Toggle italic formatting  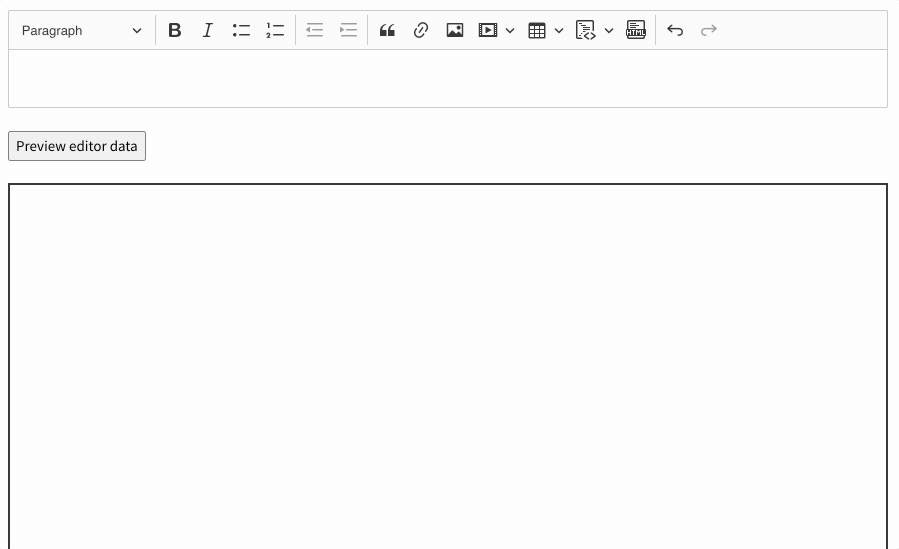[208, 30]
